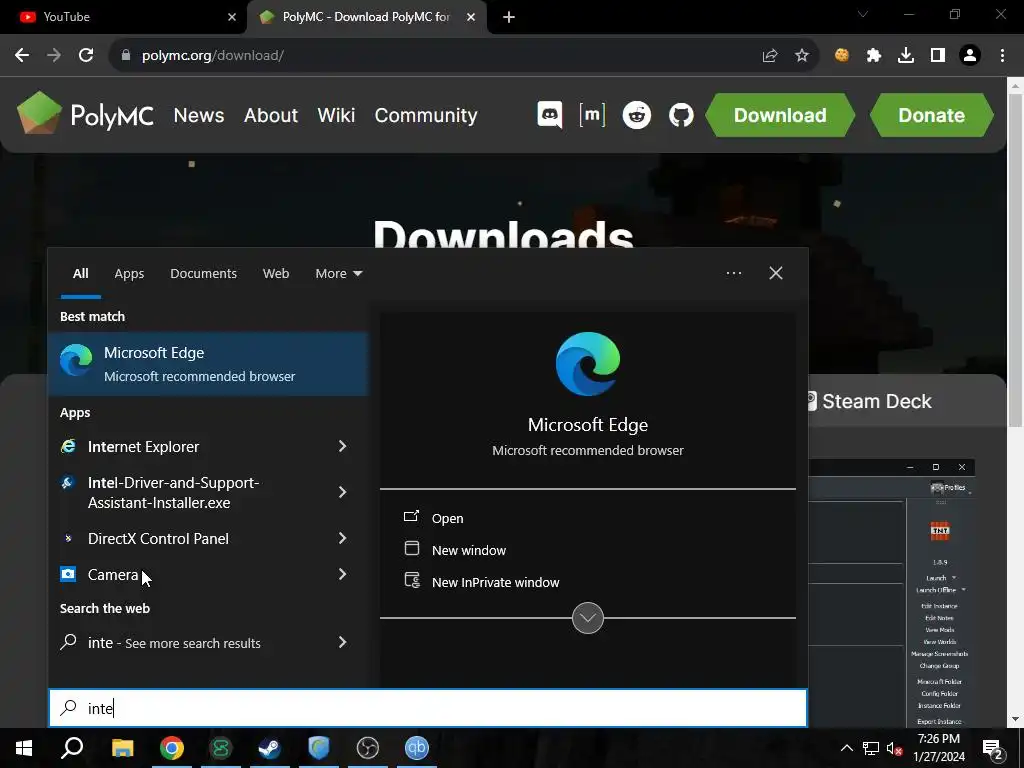Click the taskbar Search magnifier
1024x768 pixels.
tap(72, 748)
